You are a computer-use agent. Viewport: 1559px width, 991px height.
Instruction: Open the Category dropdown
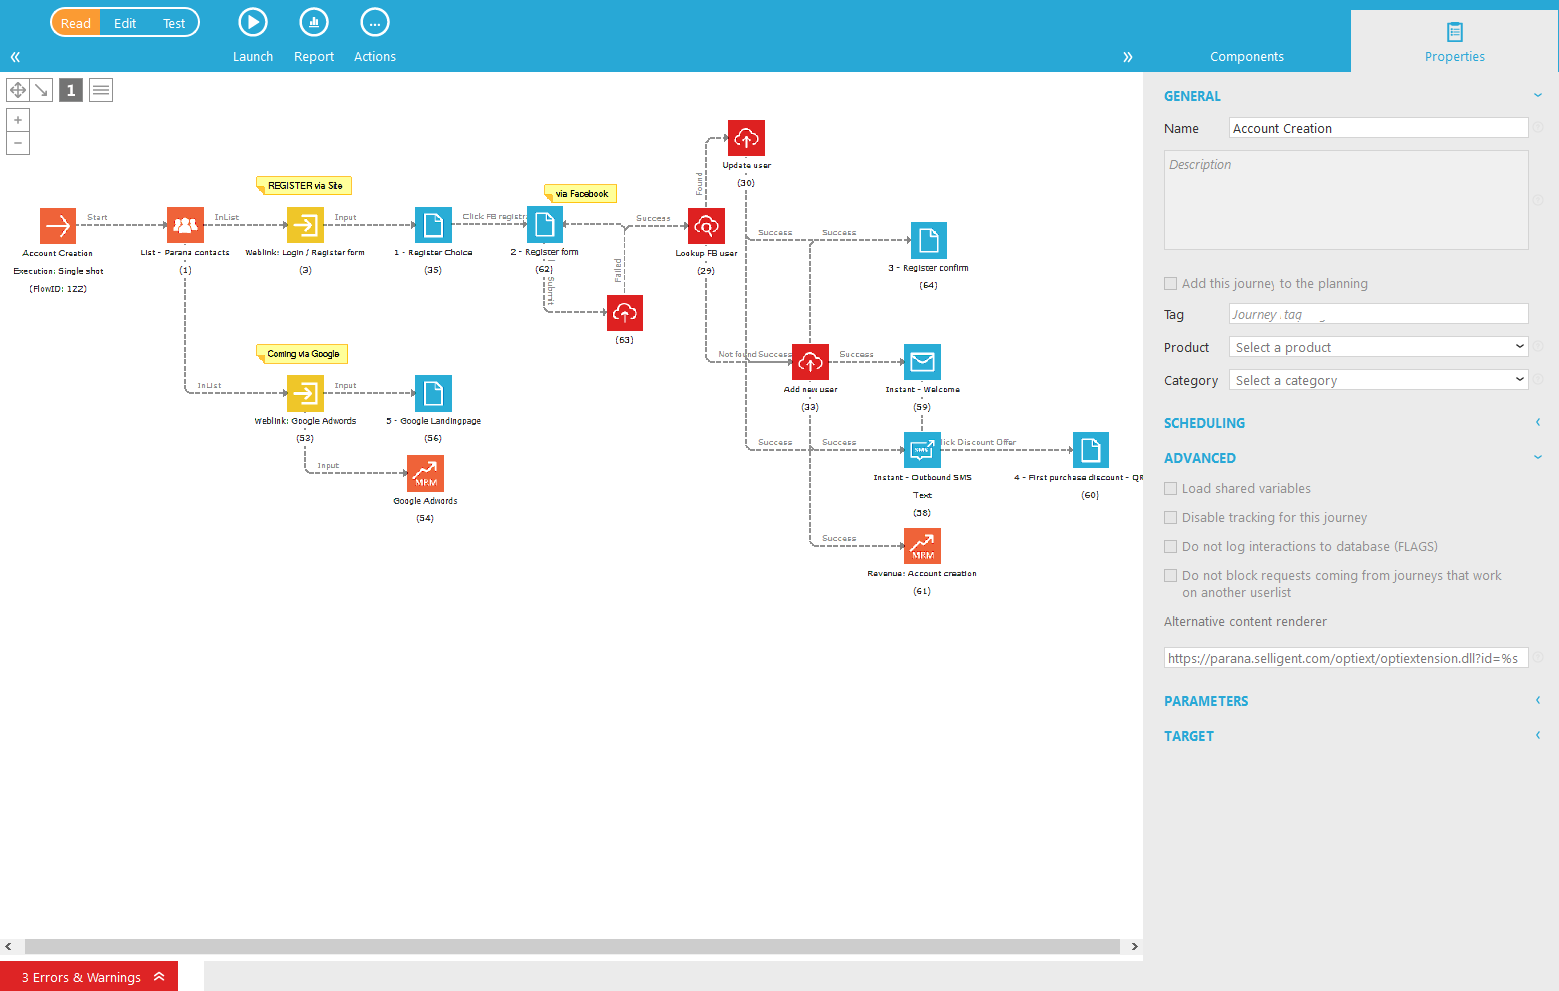1378,380
